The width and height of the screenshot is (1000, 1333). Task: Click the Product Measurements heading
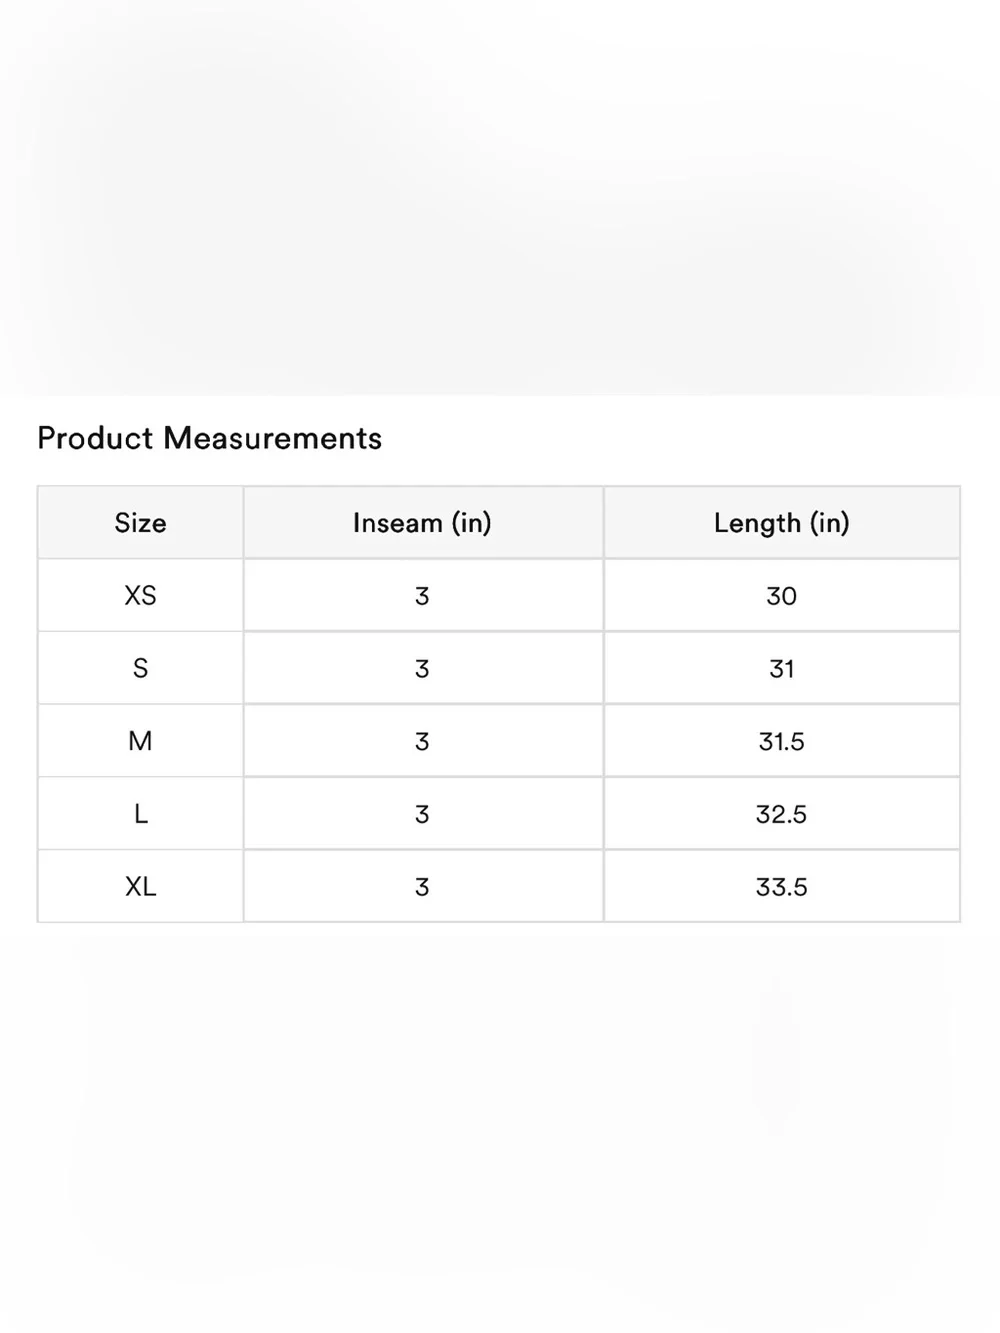tap(210, 438)
